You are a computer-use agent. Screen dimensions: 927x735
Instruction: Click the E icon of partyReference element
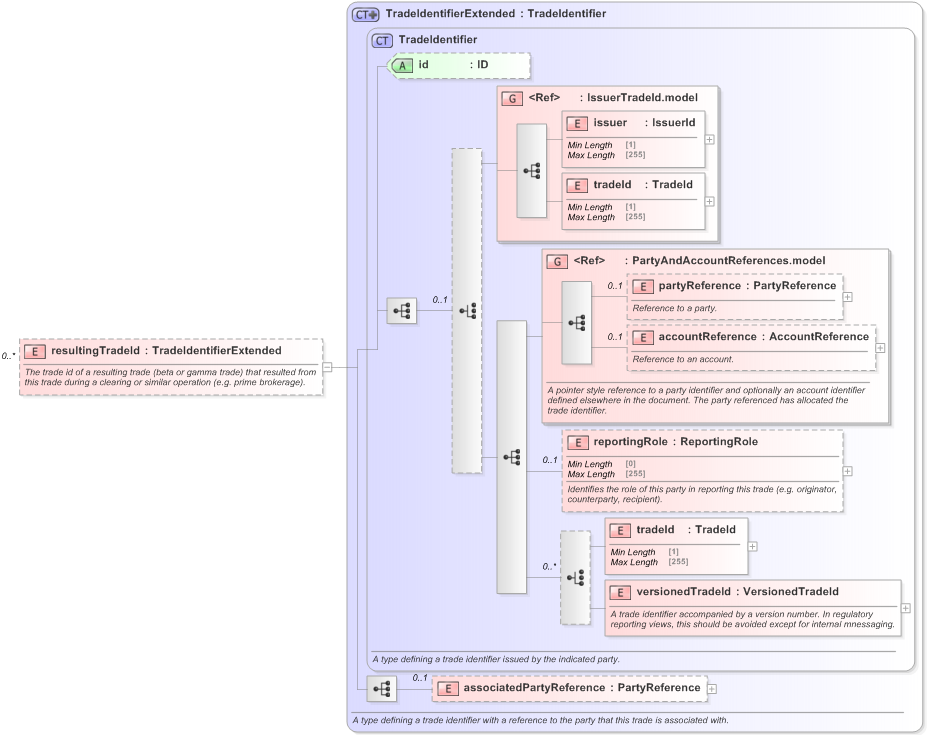(643, 287)
